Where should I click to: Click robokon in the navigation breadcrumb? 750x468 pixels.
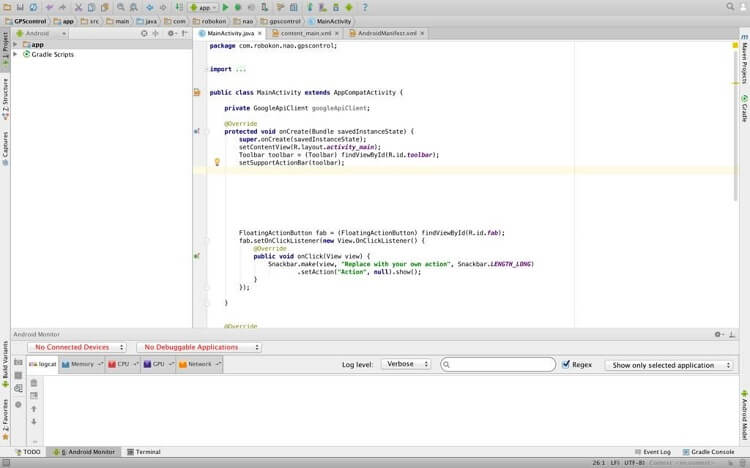click(x=210, y=21)
